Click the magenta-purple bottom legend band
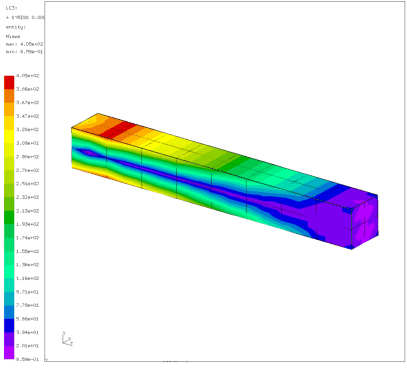Screen dimensions: 407x371 [9, 353]
